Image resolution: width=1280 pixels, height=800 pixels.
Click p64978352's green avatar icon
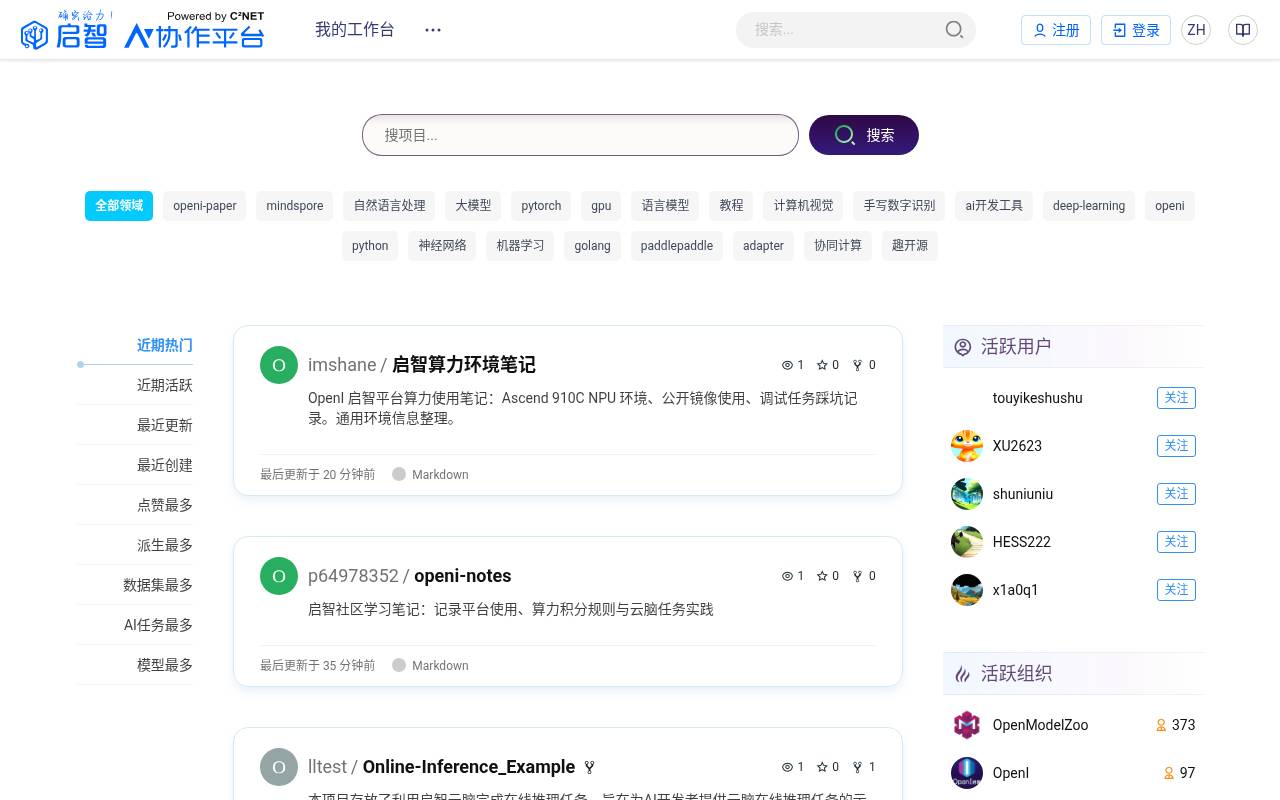(279, 576)
